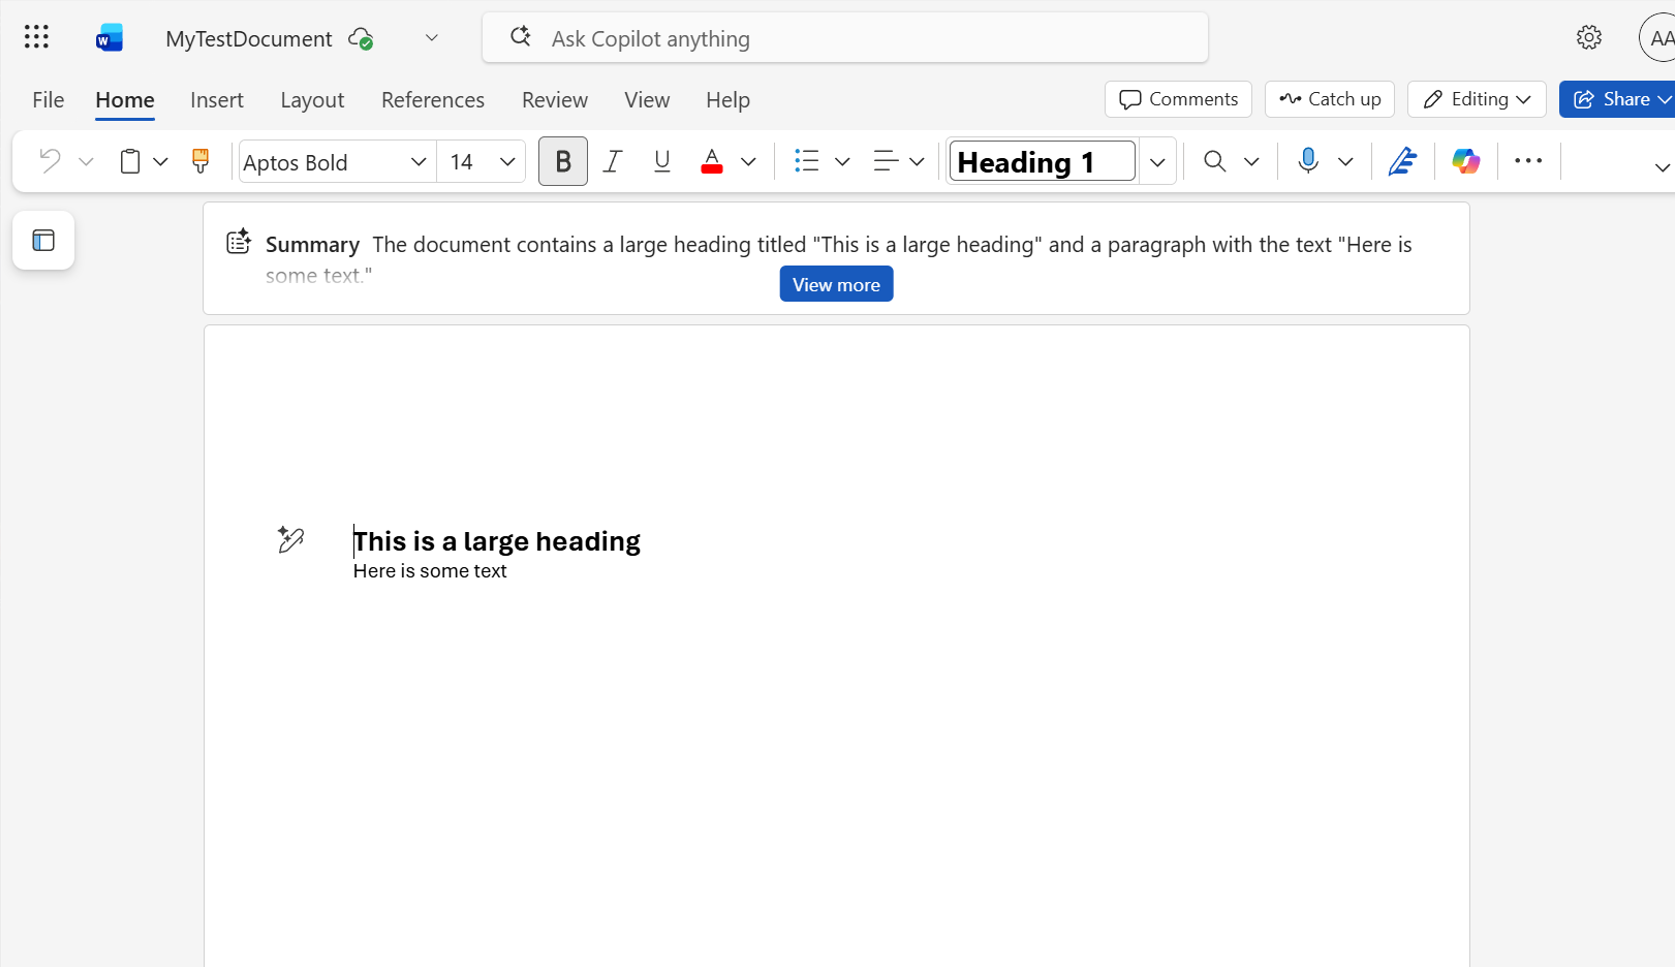Open the navigation pane icon
1675x967 pixels.
[x=43, y=240]
